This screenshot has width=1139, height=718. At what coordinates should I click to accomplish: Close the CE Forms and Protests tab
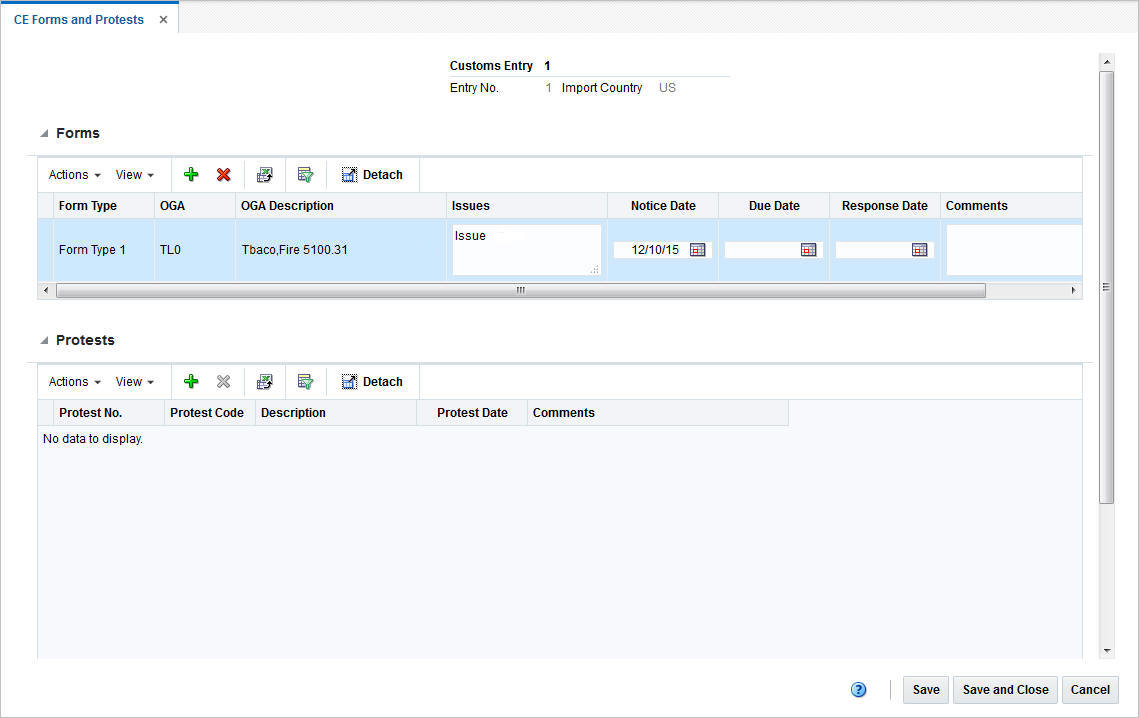coord(163,20)
